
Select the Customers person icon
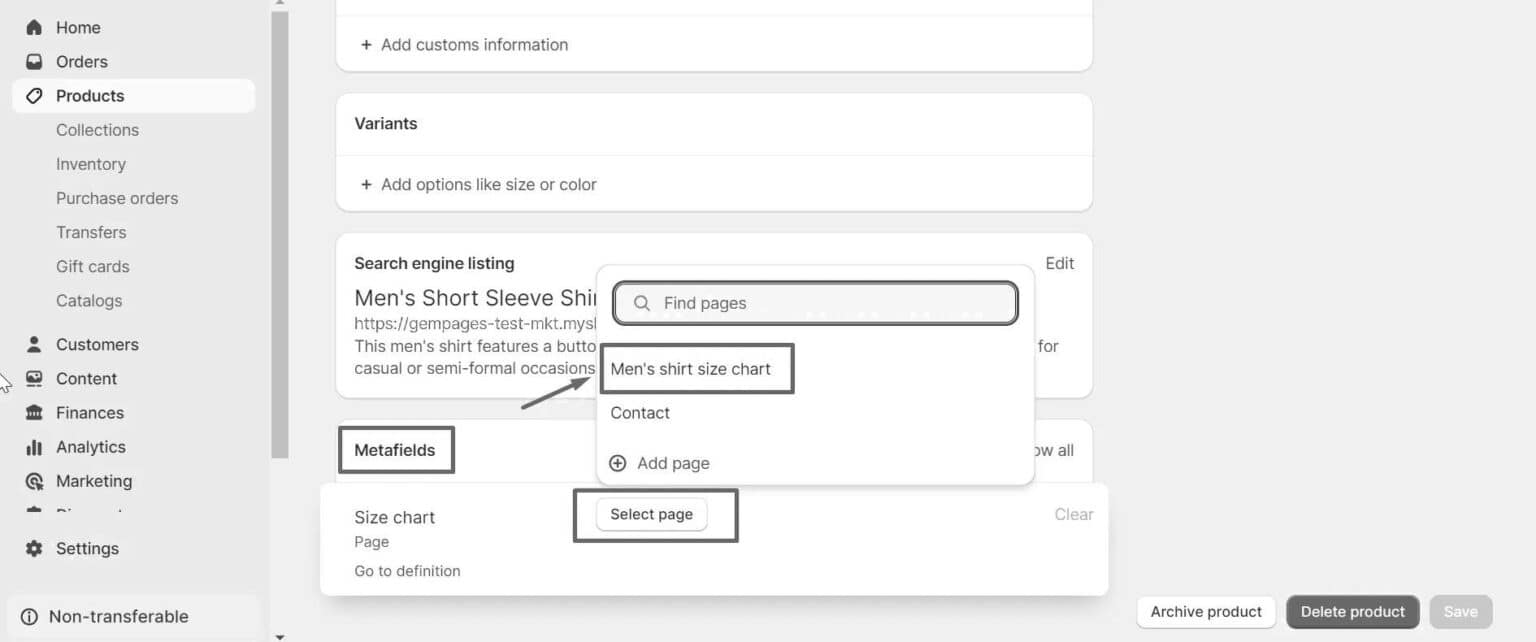coord(34,344)
